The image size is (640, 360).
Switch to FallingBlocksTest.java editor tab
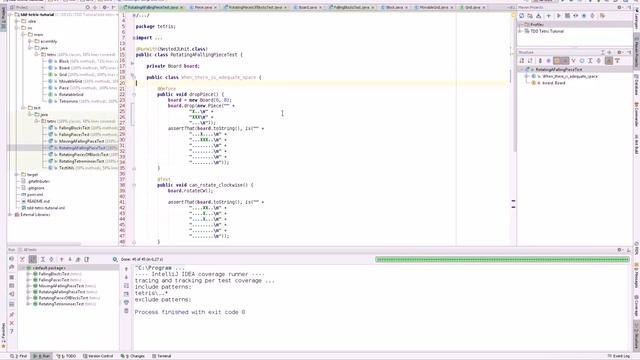[351, 7]
